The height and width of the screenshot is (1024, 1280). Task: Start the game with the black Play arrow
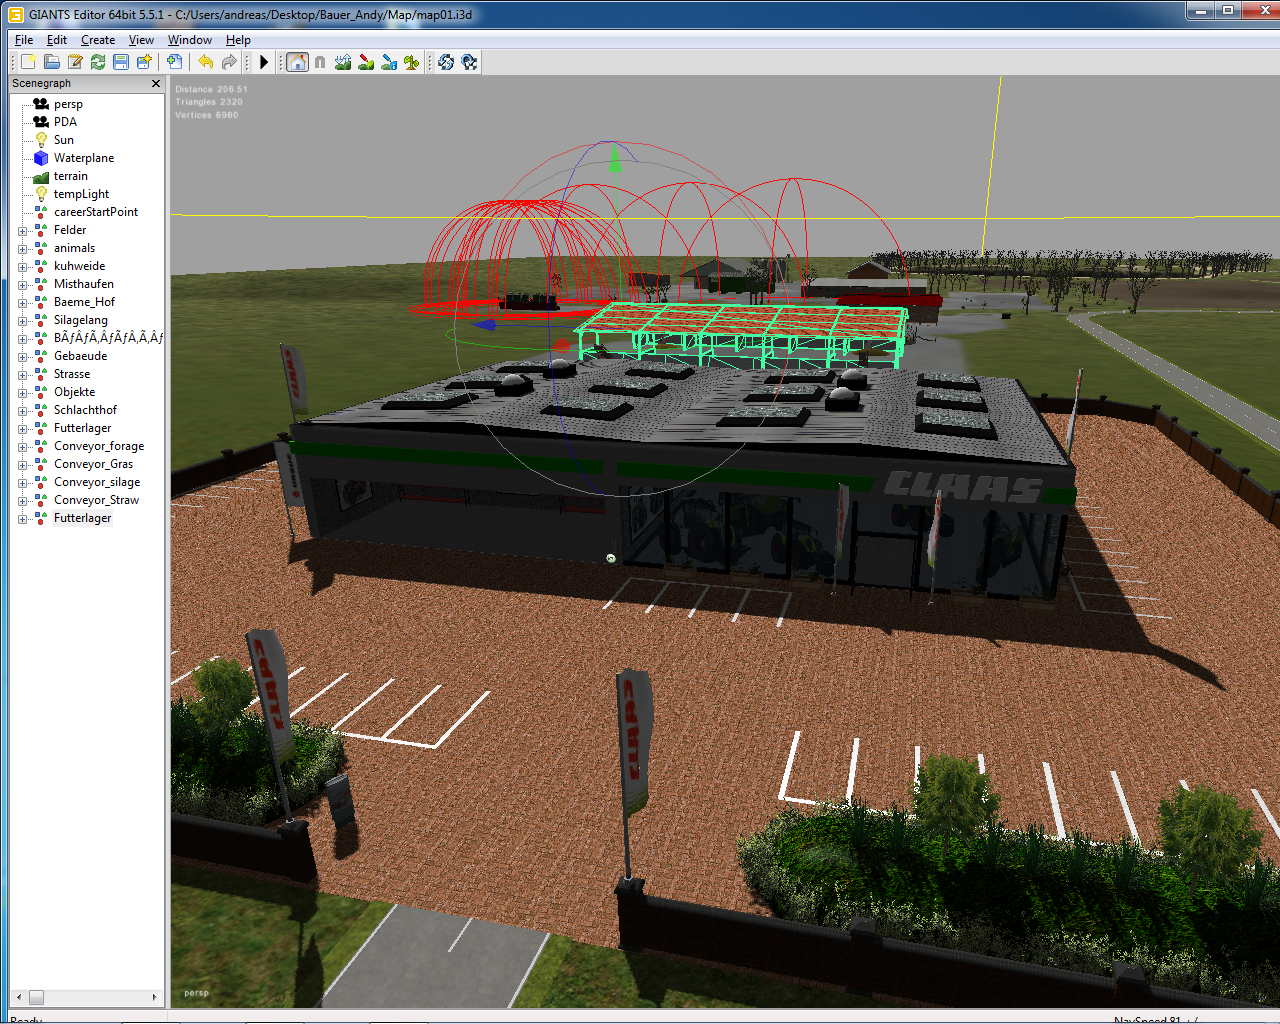click(x=264, y=62)
